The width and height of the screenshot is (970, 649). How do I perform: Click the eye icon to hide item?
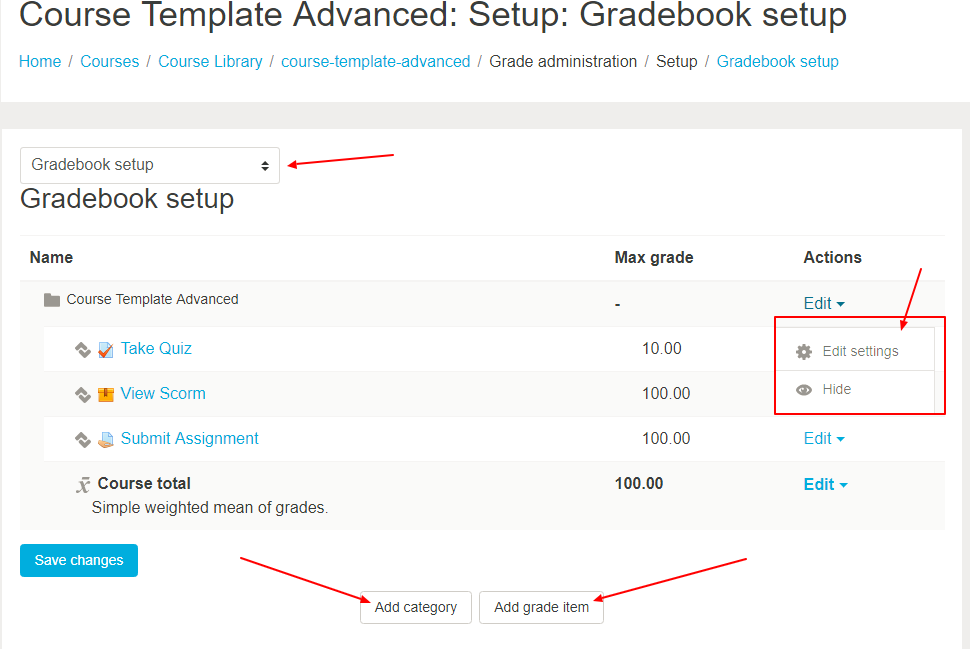coord(804,390)
